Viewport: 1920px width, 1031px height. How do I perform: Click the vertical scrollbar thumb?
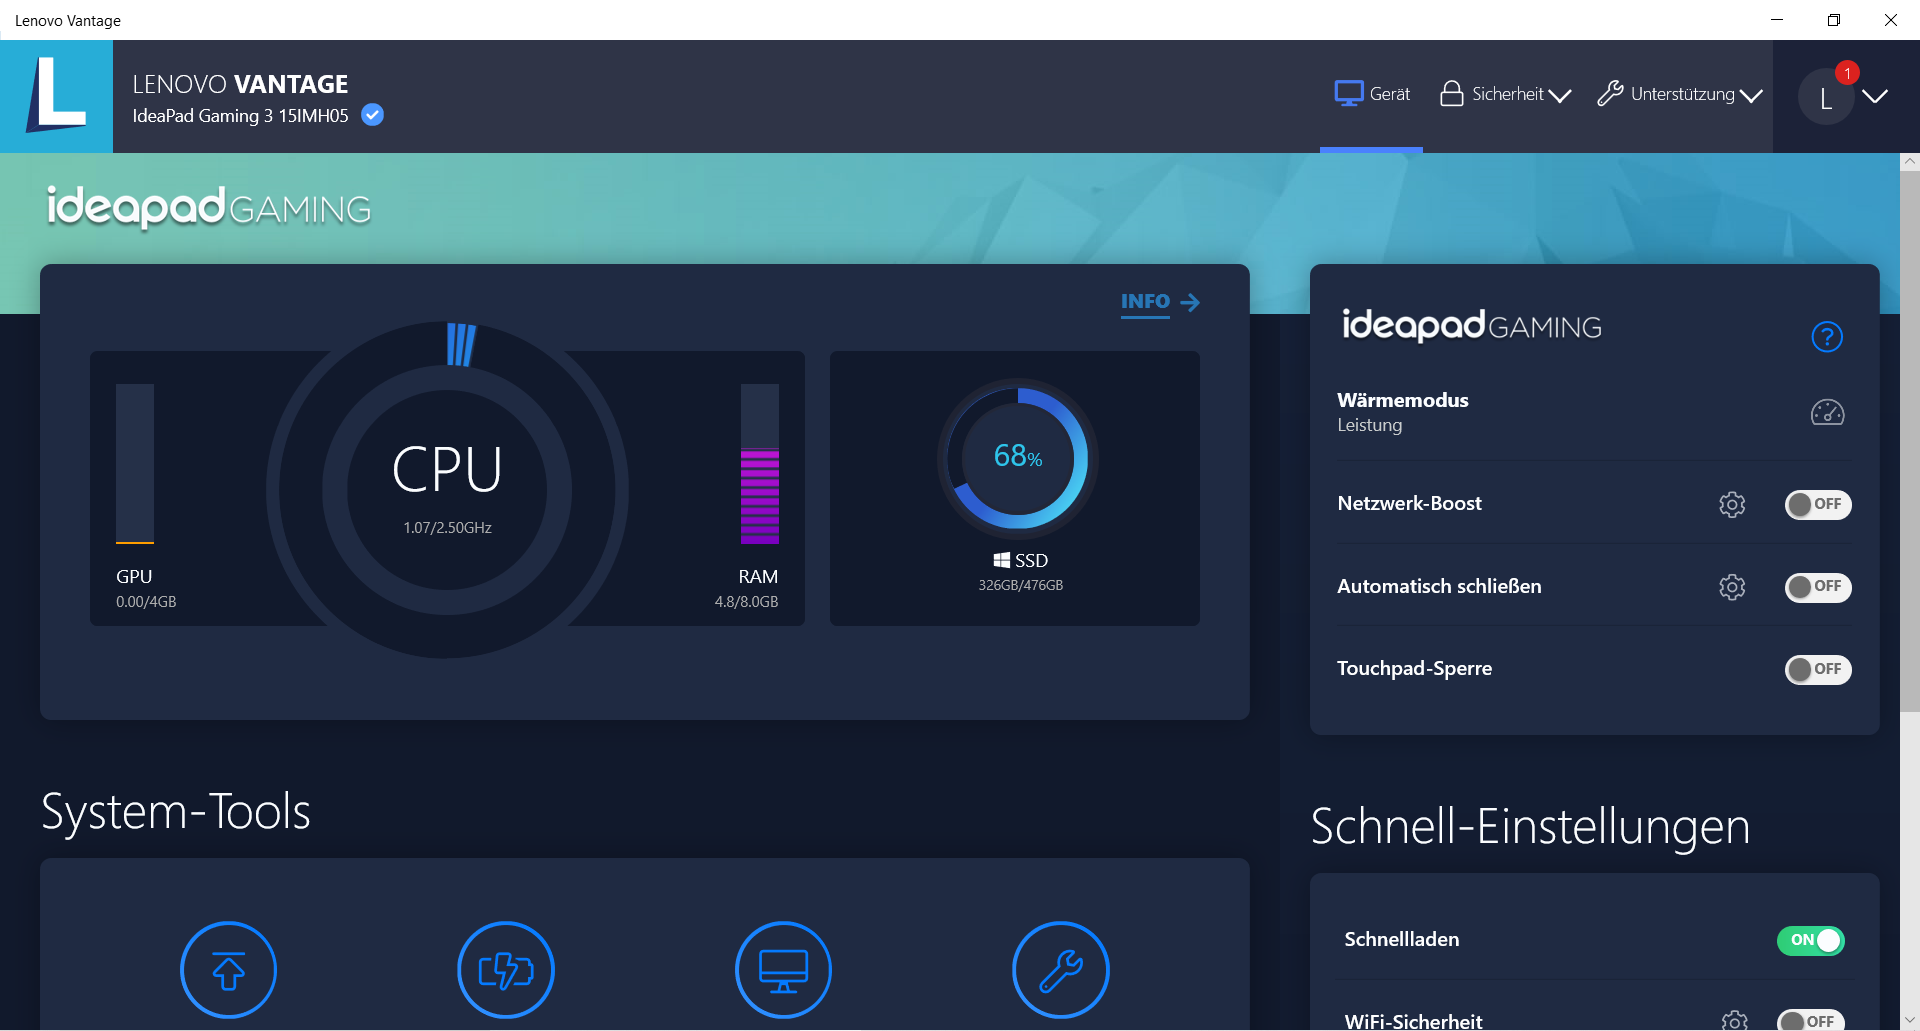[x=1910, y=440]
